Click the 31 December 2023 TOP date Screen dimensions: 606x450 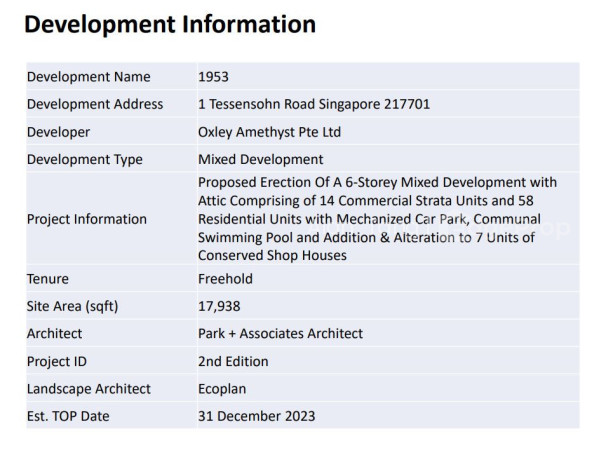[x=257, y=416]
